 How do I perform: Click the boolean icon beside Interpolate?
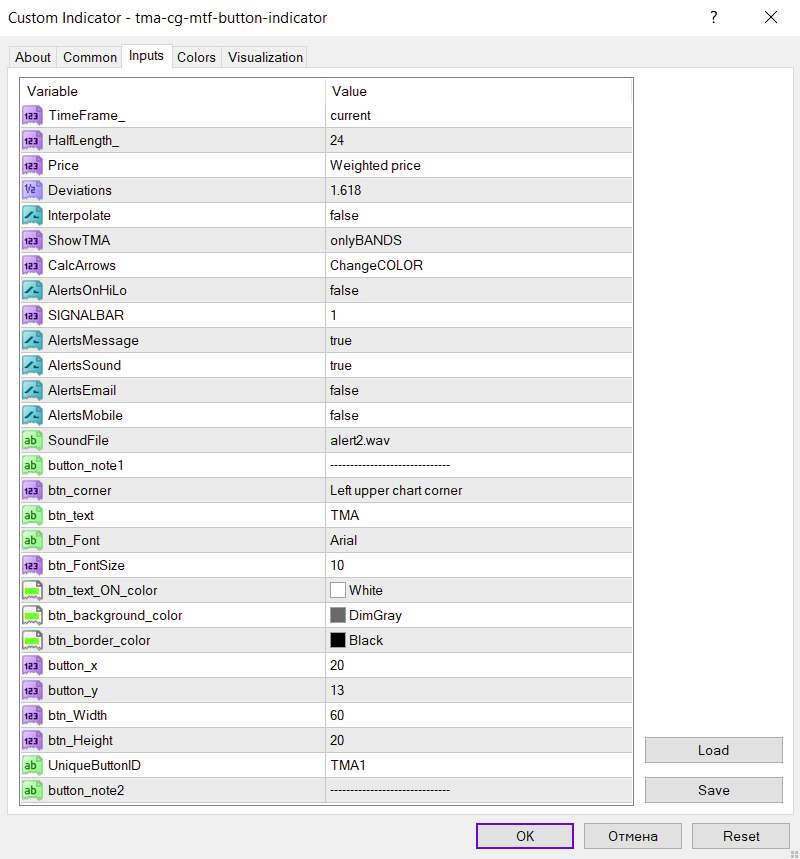(31, 216)
